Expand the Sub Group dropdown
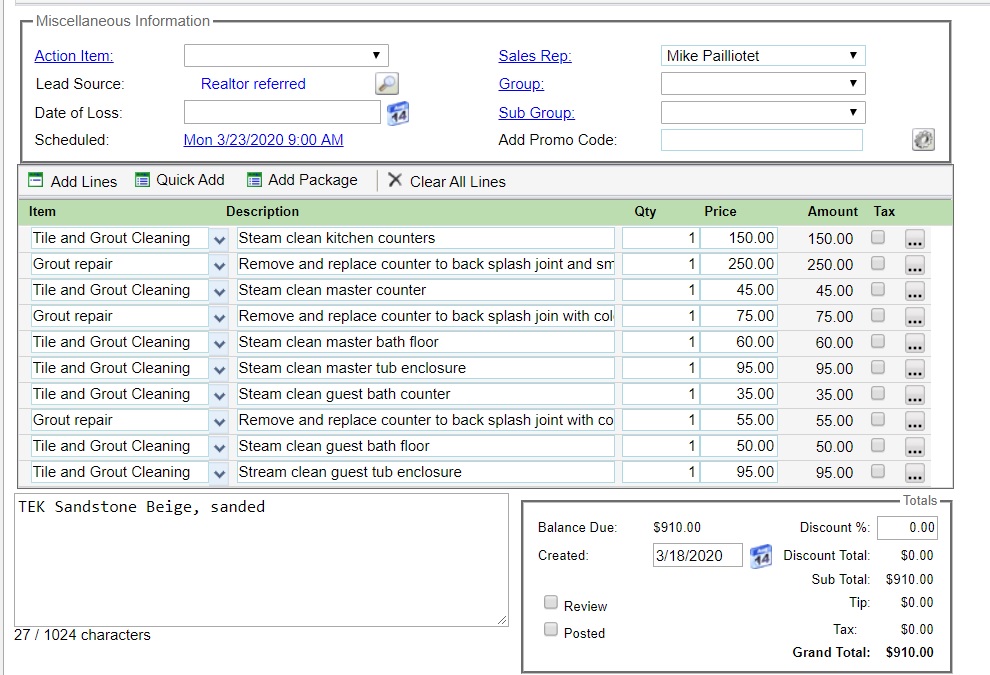The height and width of the screenshot is (675, 990). 763,112
